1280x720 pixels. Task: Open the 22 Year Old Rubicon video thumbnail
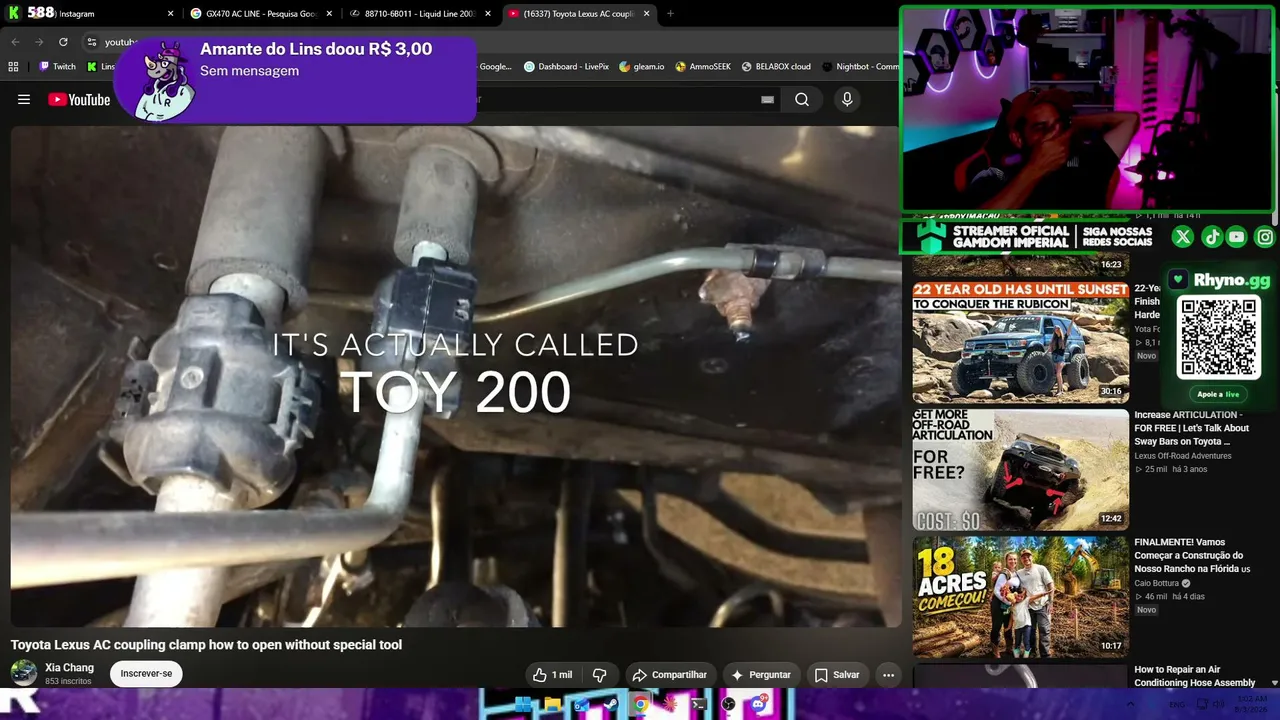coord(1020,342)
